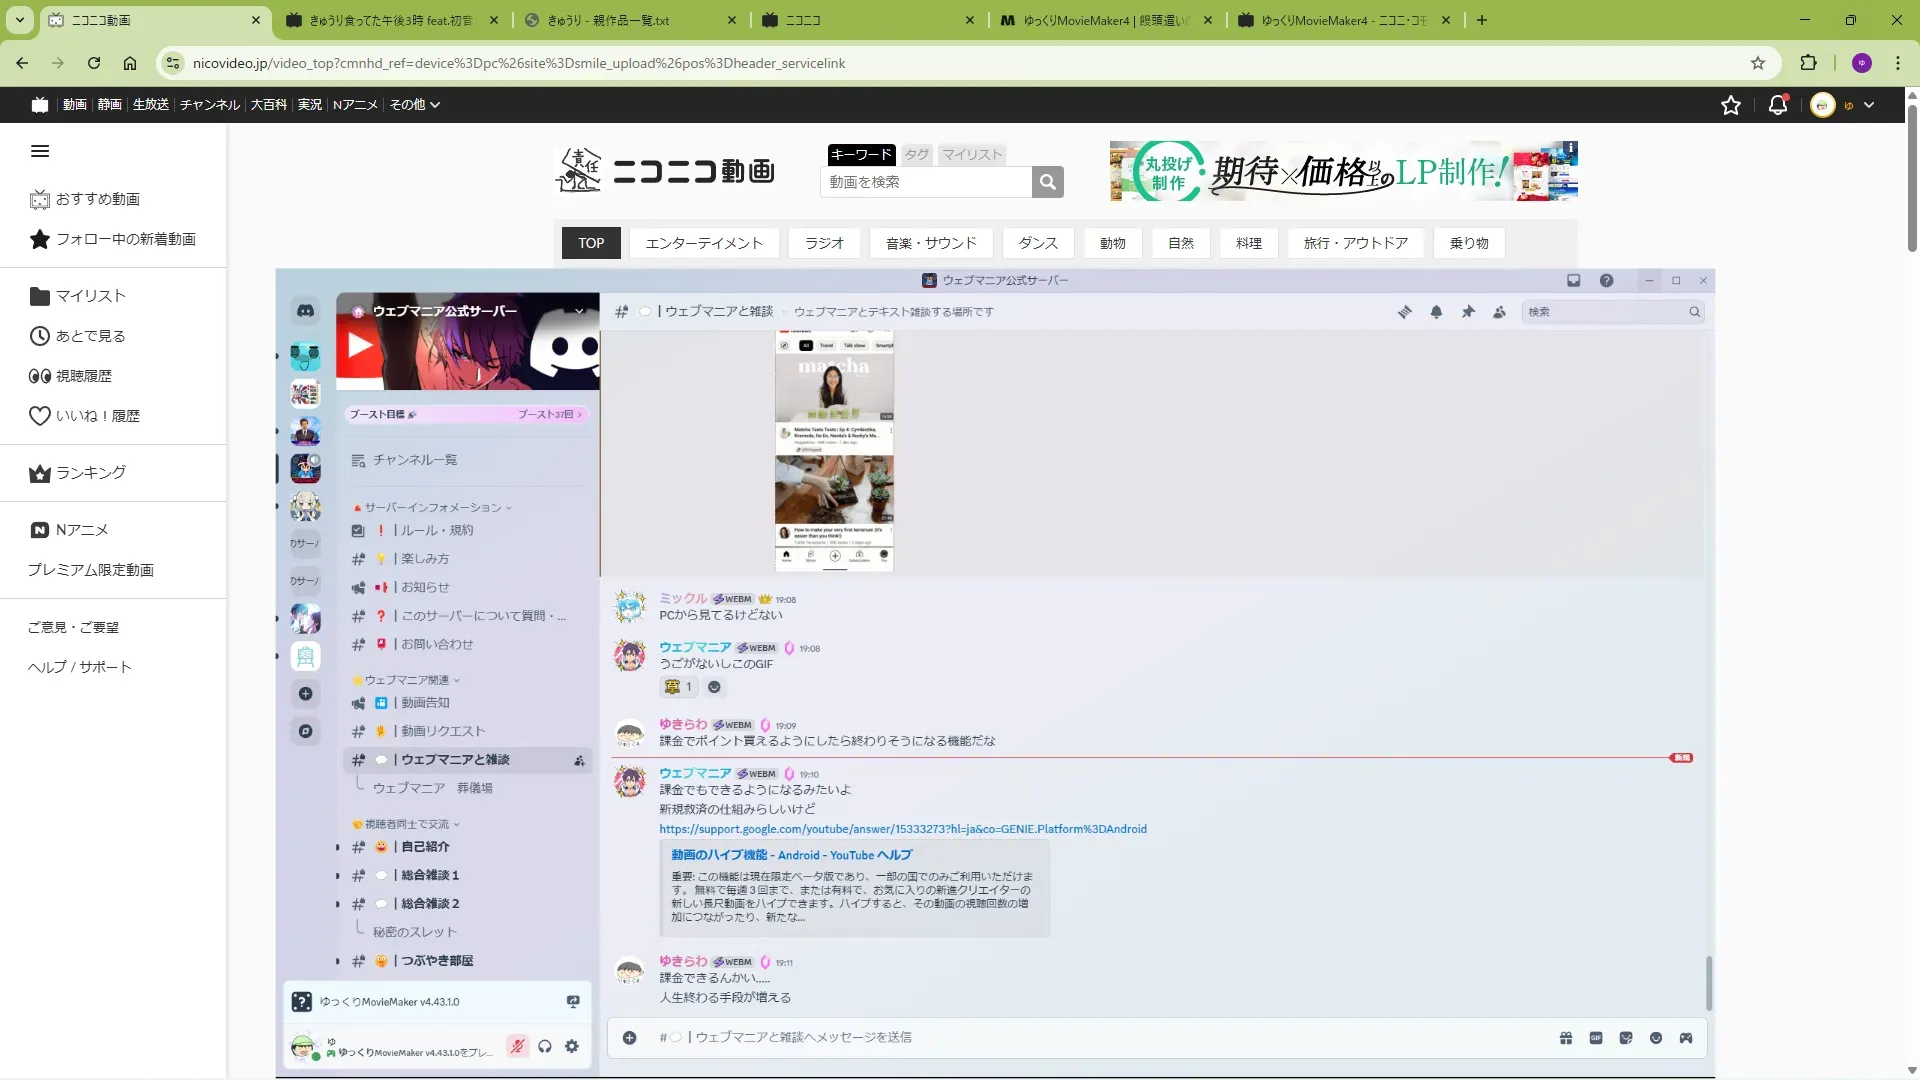Image resolution: width=1920 pixels, height=1080 pixels.
Task: Collapse the サーバーインフォメーション category
Action: click(x=433, y=508)
